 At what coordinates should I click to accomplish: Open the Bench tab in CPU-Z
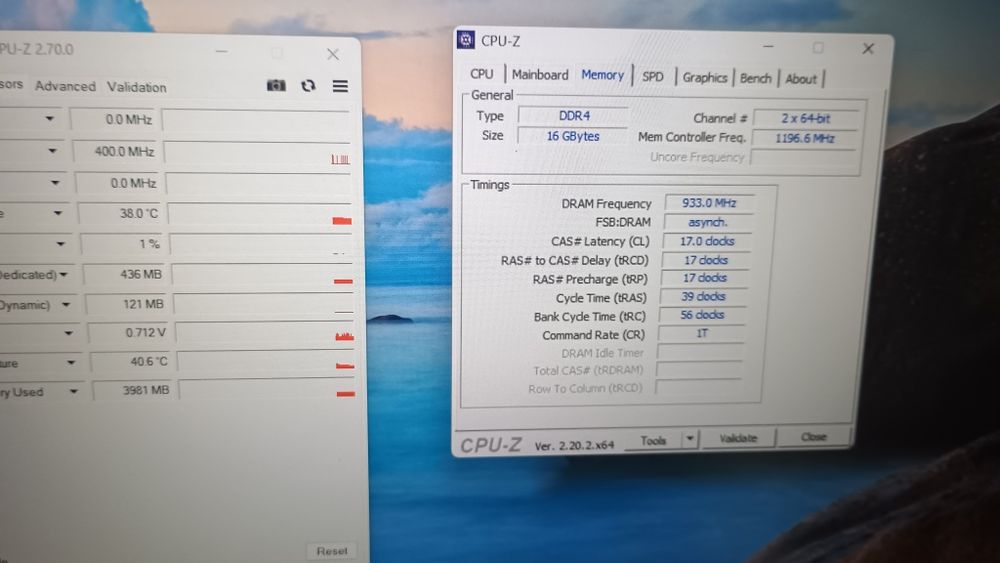pyautogui.click(x=755, y=78)
